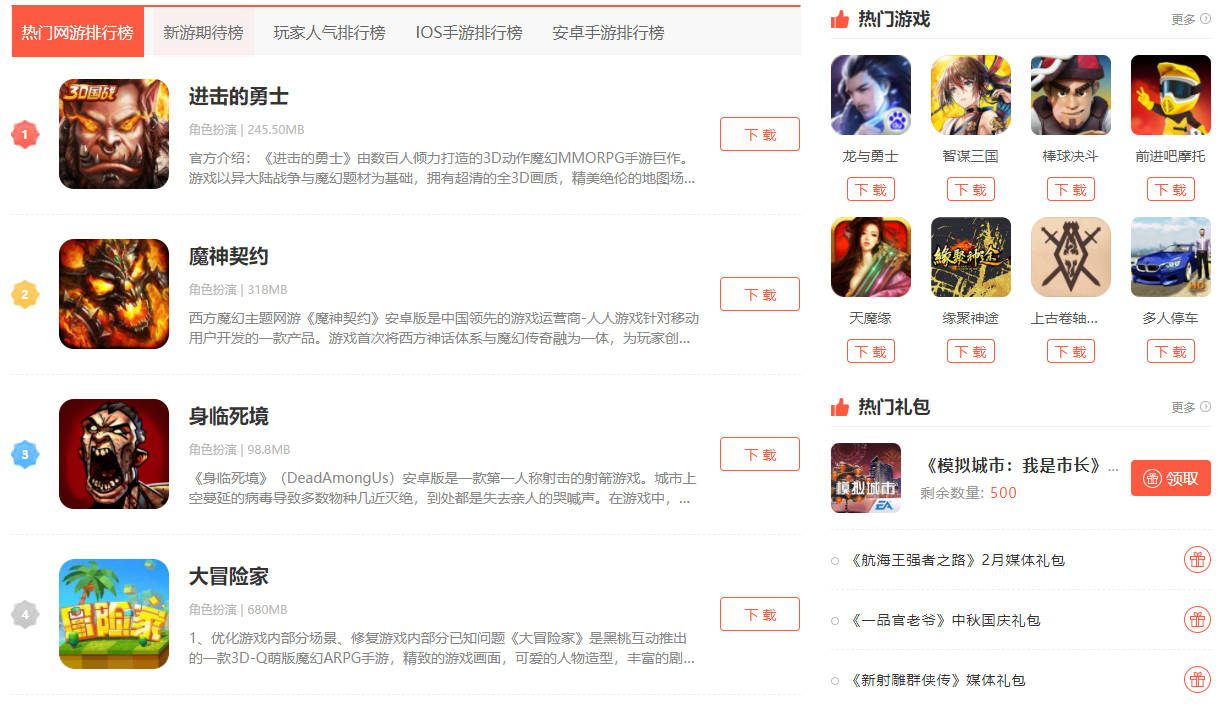This screenshot has width=1230, height=706.
Task: Expand 更多 next to 热门游戏
Action: [x=1190, y=19]
